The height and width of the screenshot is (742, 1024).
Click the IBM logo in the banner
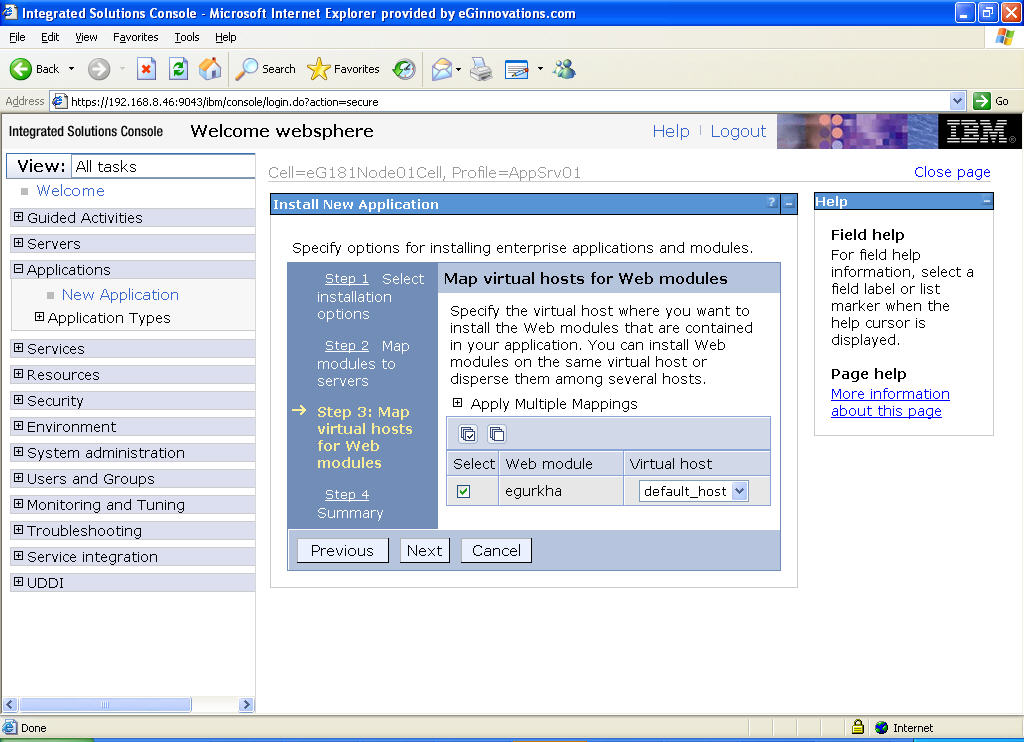980,131
